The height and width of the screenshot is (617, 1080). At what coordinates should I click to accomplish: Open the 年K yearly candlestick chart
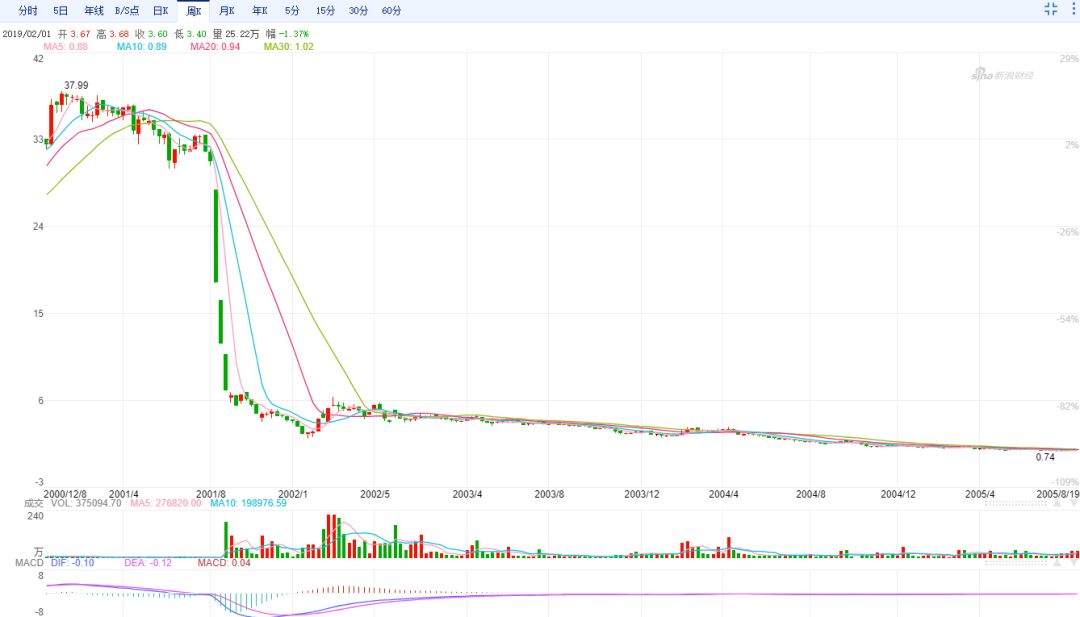point(260,11)
